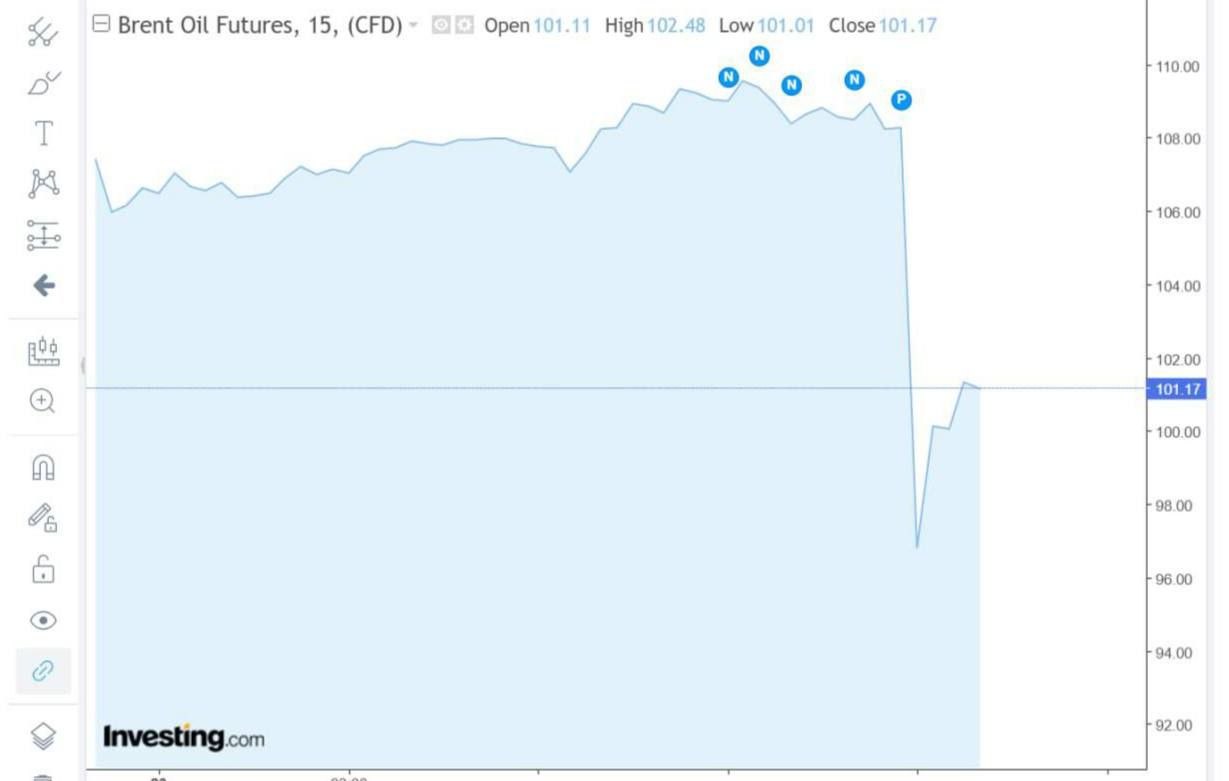Select the XABCD pattern tool
The height and width of the screenshot is (781, 1229).
coord(43,183)
